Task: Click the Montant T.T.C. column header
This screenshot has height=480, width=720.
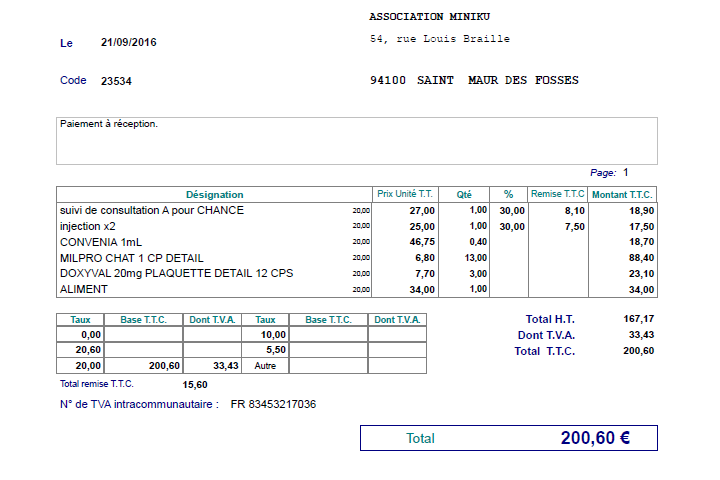Action: (622, 194)
